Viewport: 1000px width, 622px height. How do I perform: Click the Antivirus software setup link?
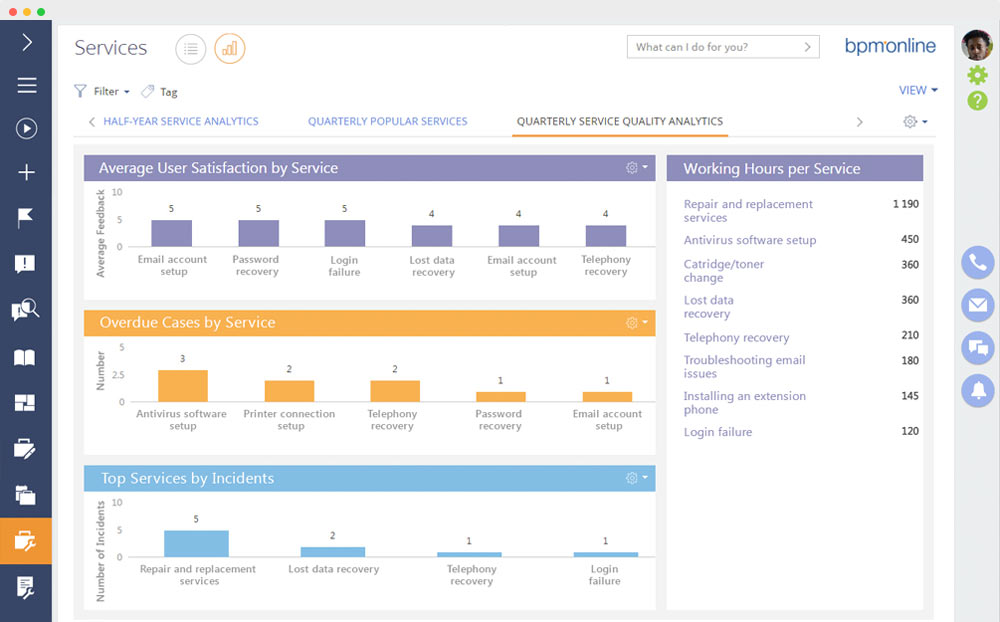click(x=749, y=240)
